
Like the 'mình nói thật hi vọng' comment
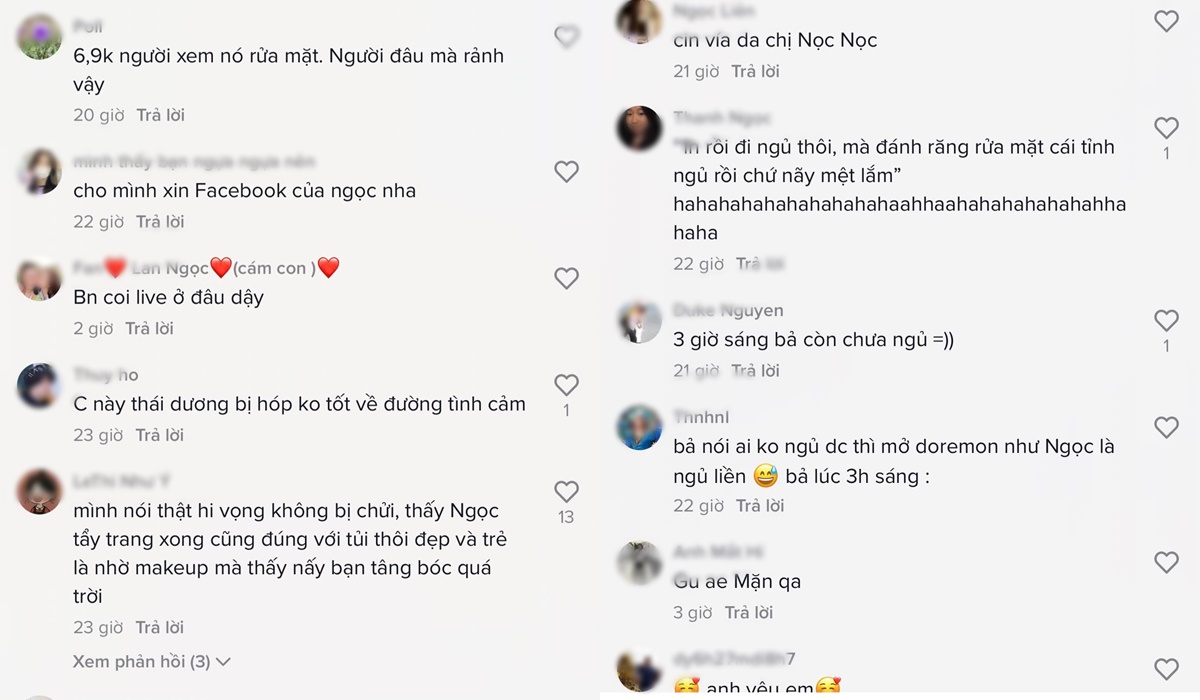point(567,492)
